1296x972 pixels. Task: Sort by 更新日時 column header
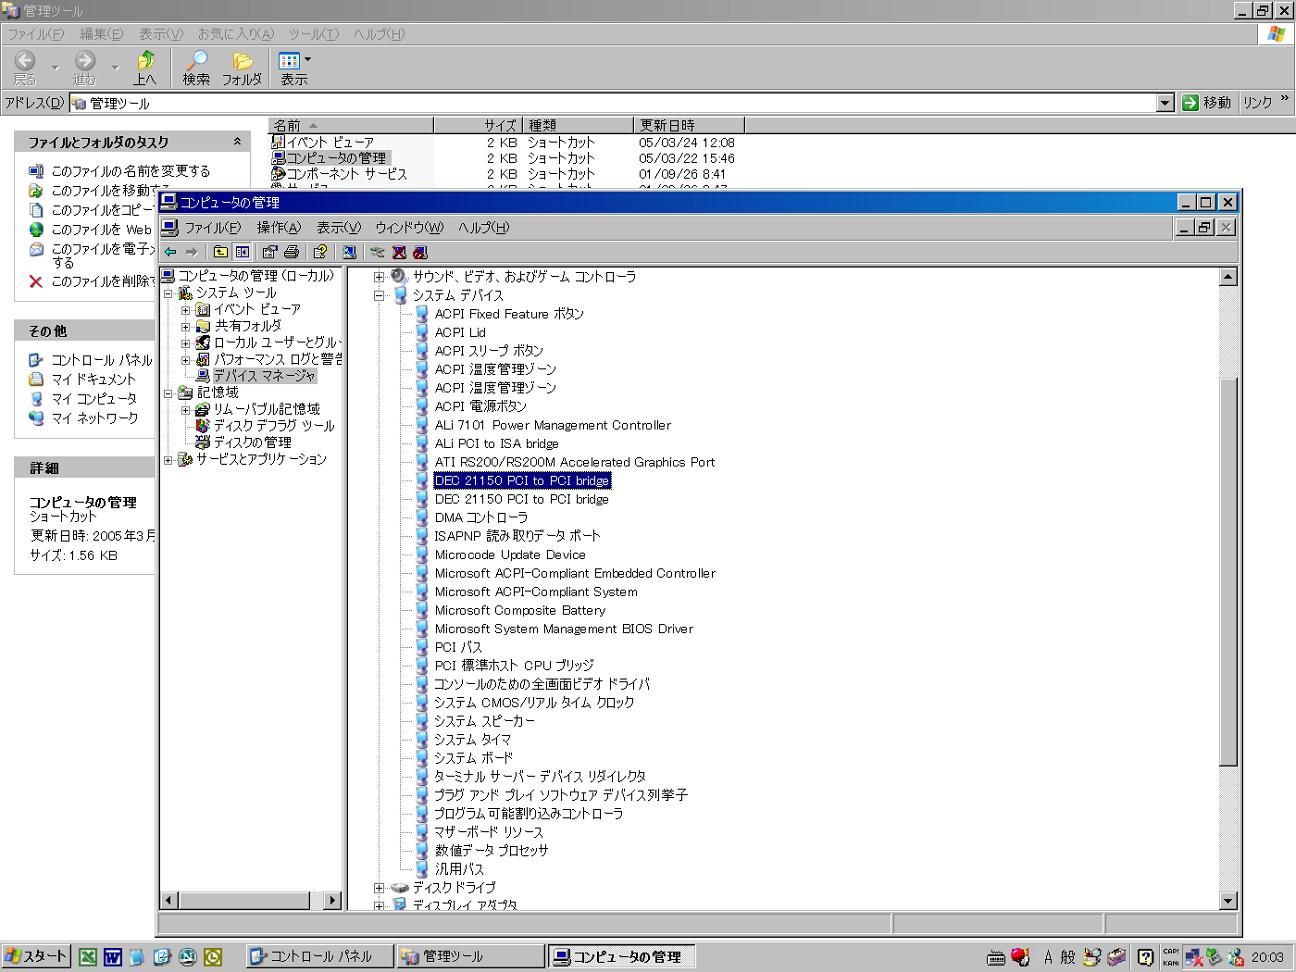(x=689, y=125)
